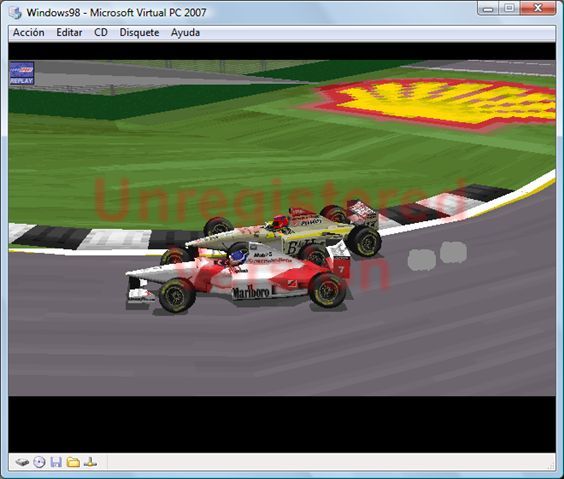This screenshot has width=564, height=479.
Task: Click the Windows98 title bar text
Action: click(117, 13)
